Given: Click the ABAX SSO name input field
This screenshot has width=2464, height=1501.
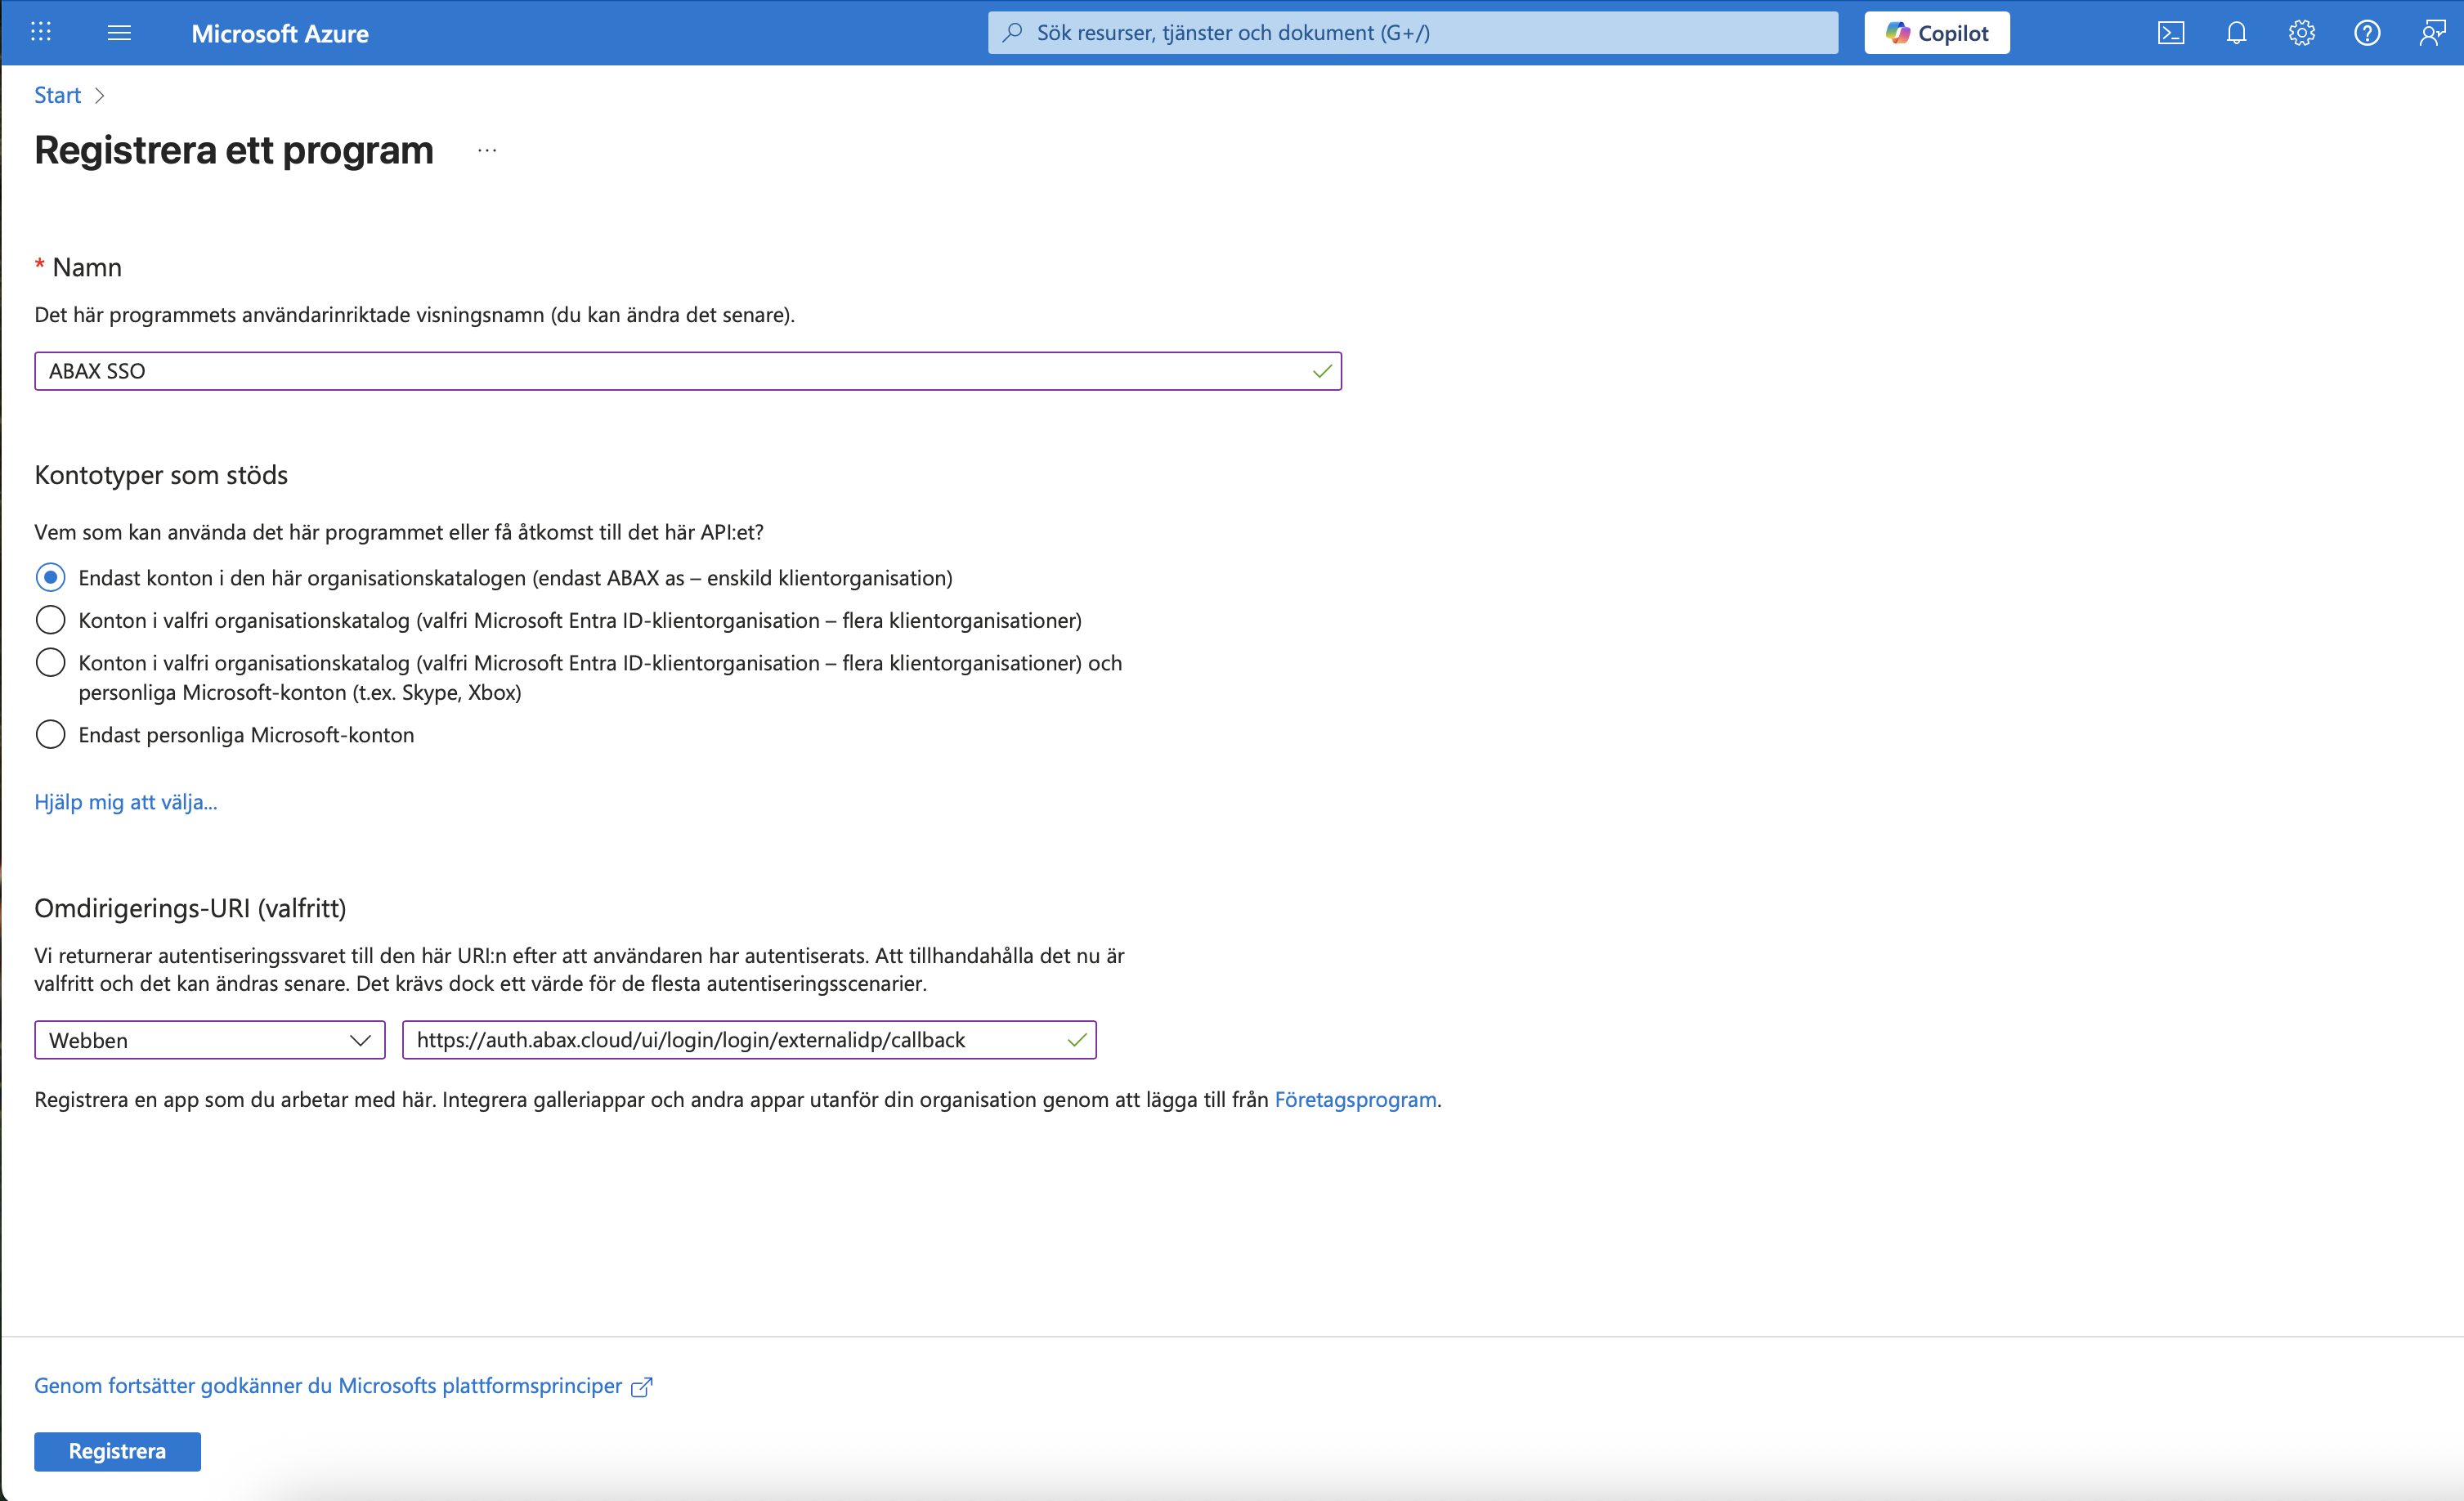Looking at the screenshot, I should point(670,371).
